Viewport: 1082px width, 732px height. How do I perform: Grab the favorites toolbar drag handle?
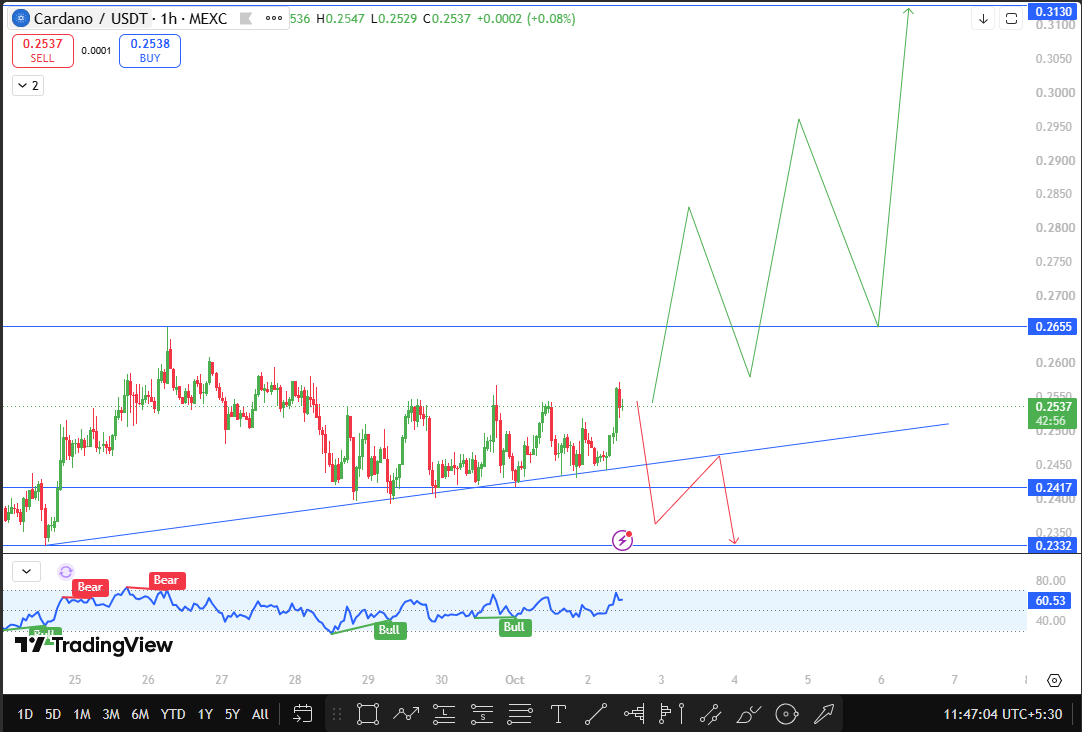(337, 714)
